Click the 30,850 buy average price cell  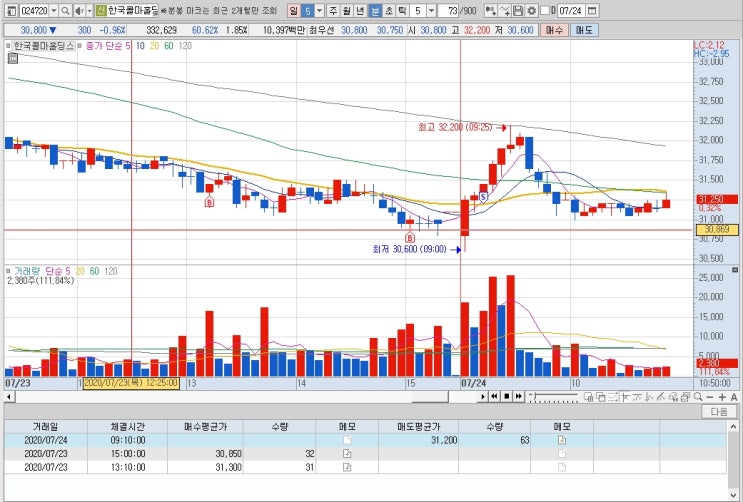(x=205, y=454)
